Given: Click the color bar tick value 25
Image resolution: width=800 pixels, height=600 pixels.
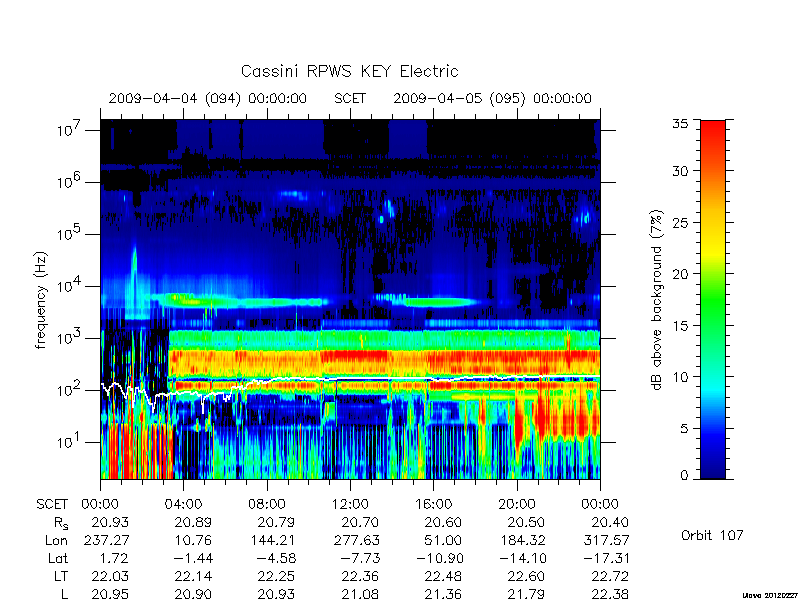Looking at the screenshot, I should tap(680, 222).
